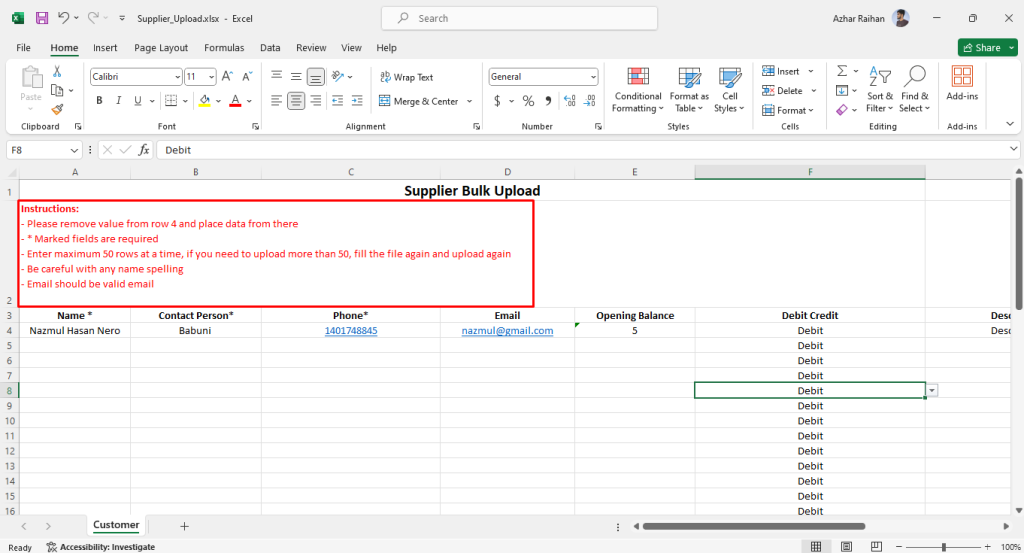
Task: Open Cell Styles gallery
Action: 729,90
